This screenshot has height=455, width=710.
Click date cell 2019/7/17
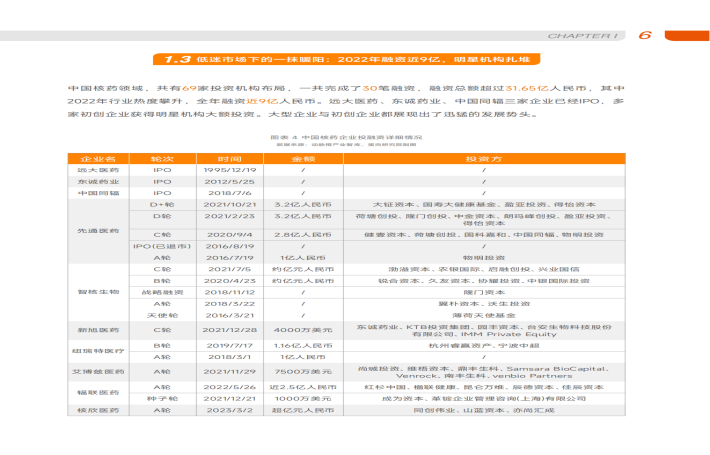coord(230,345)
